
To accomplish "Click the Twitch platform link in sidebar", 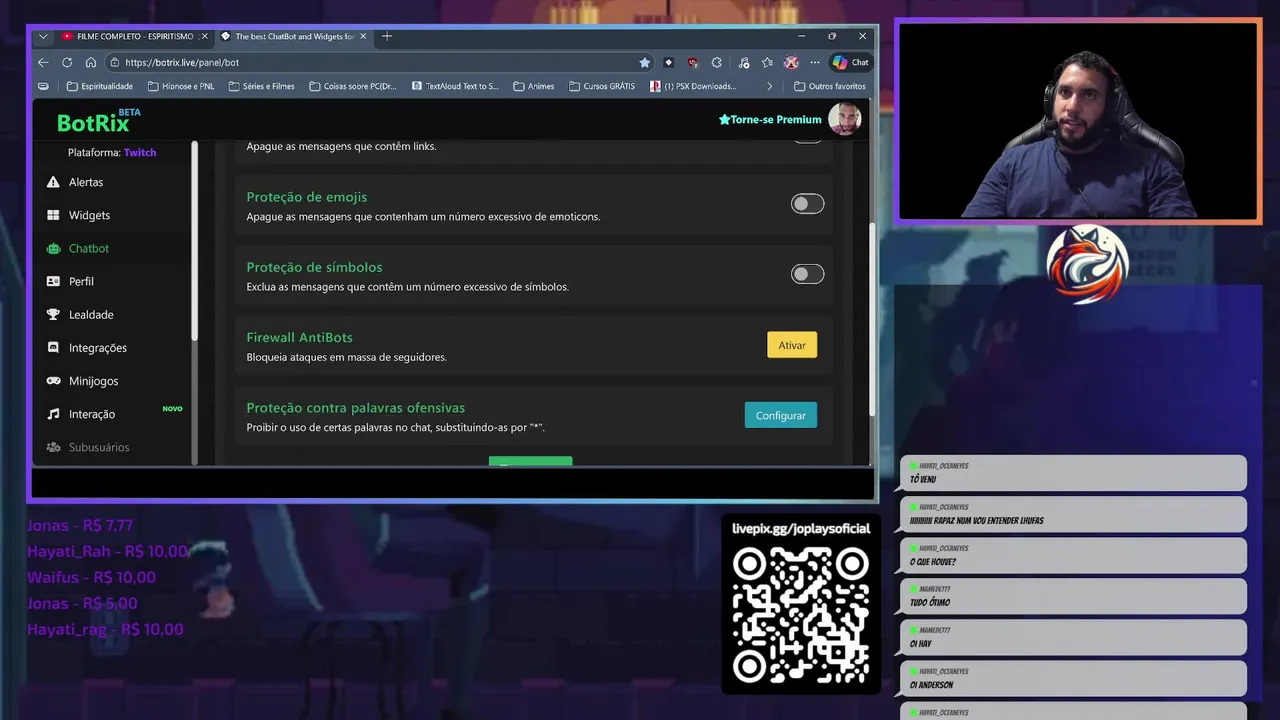I will pos(140,152).
